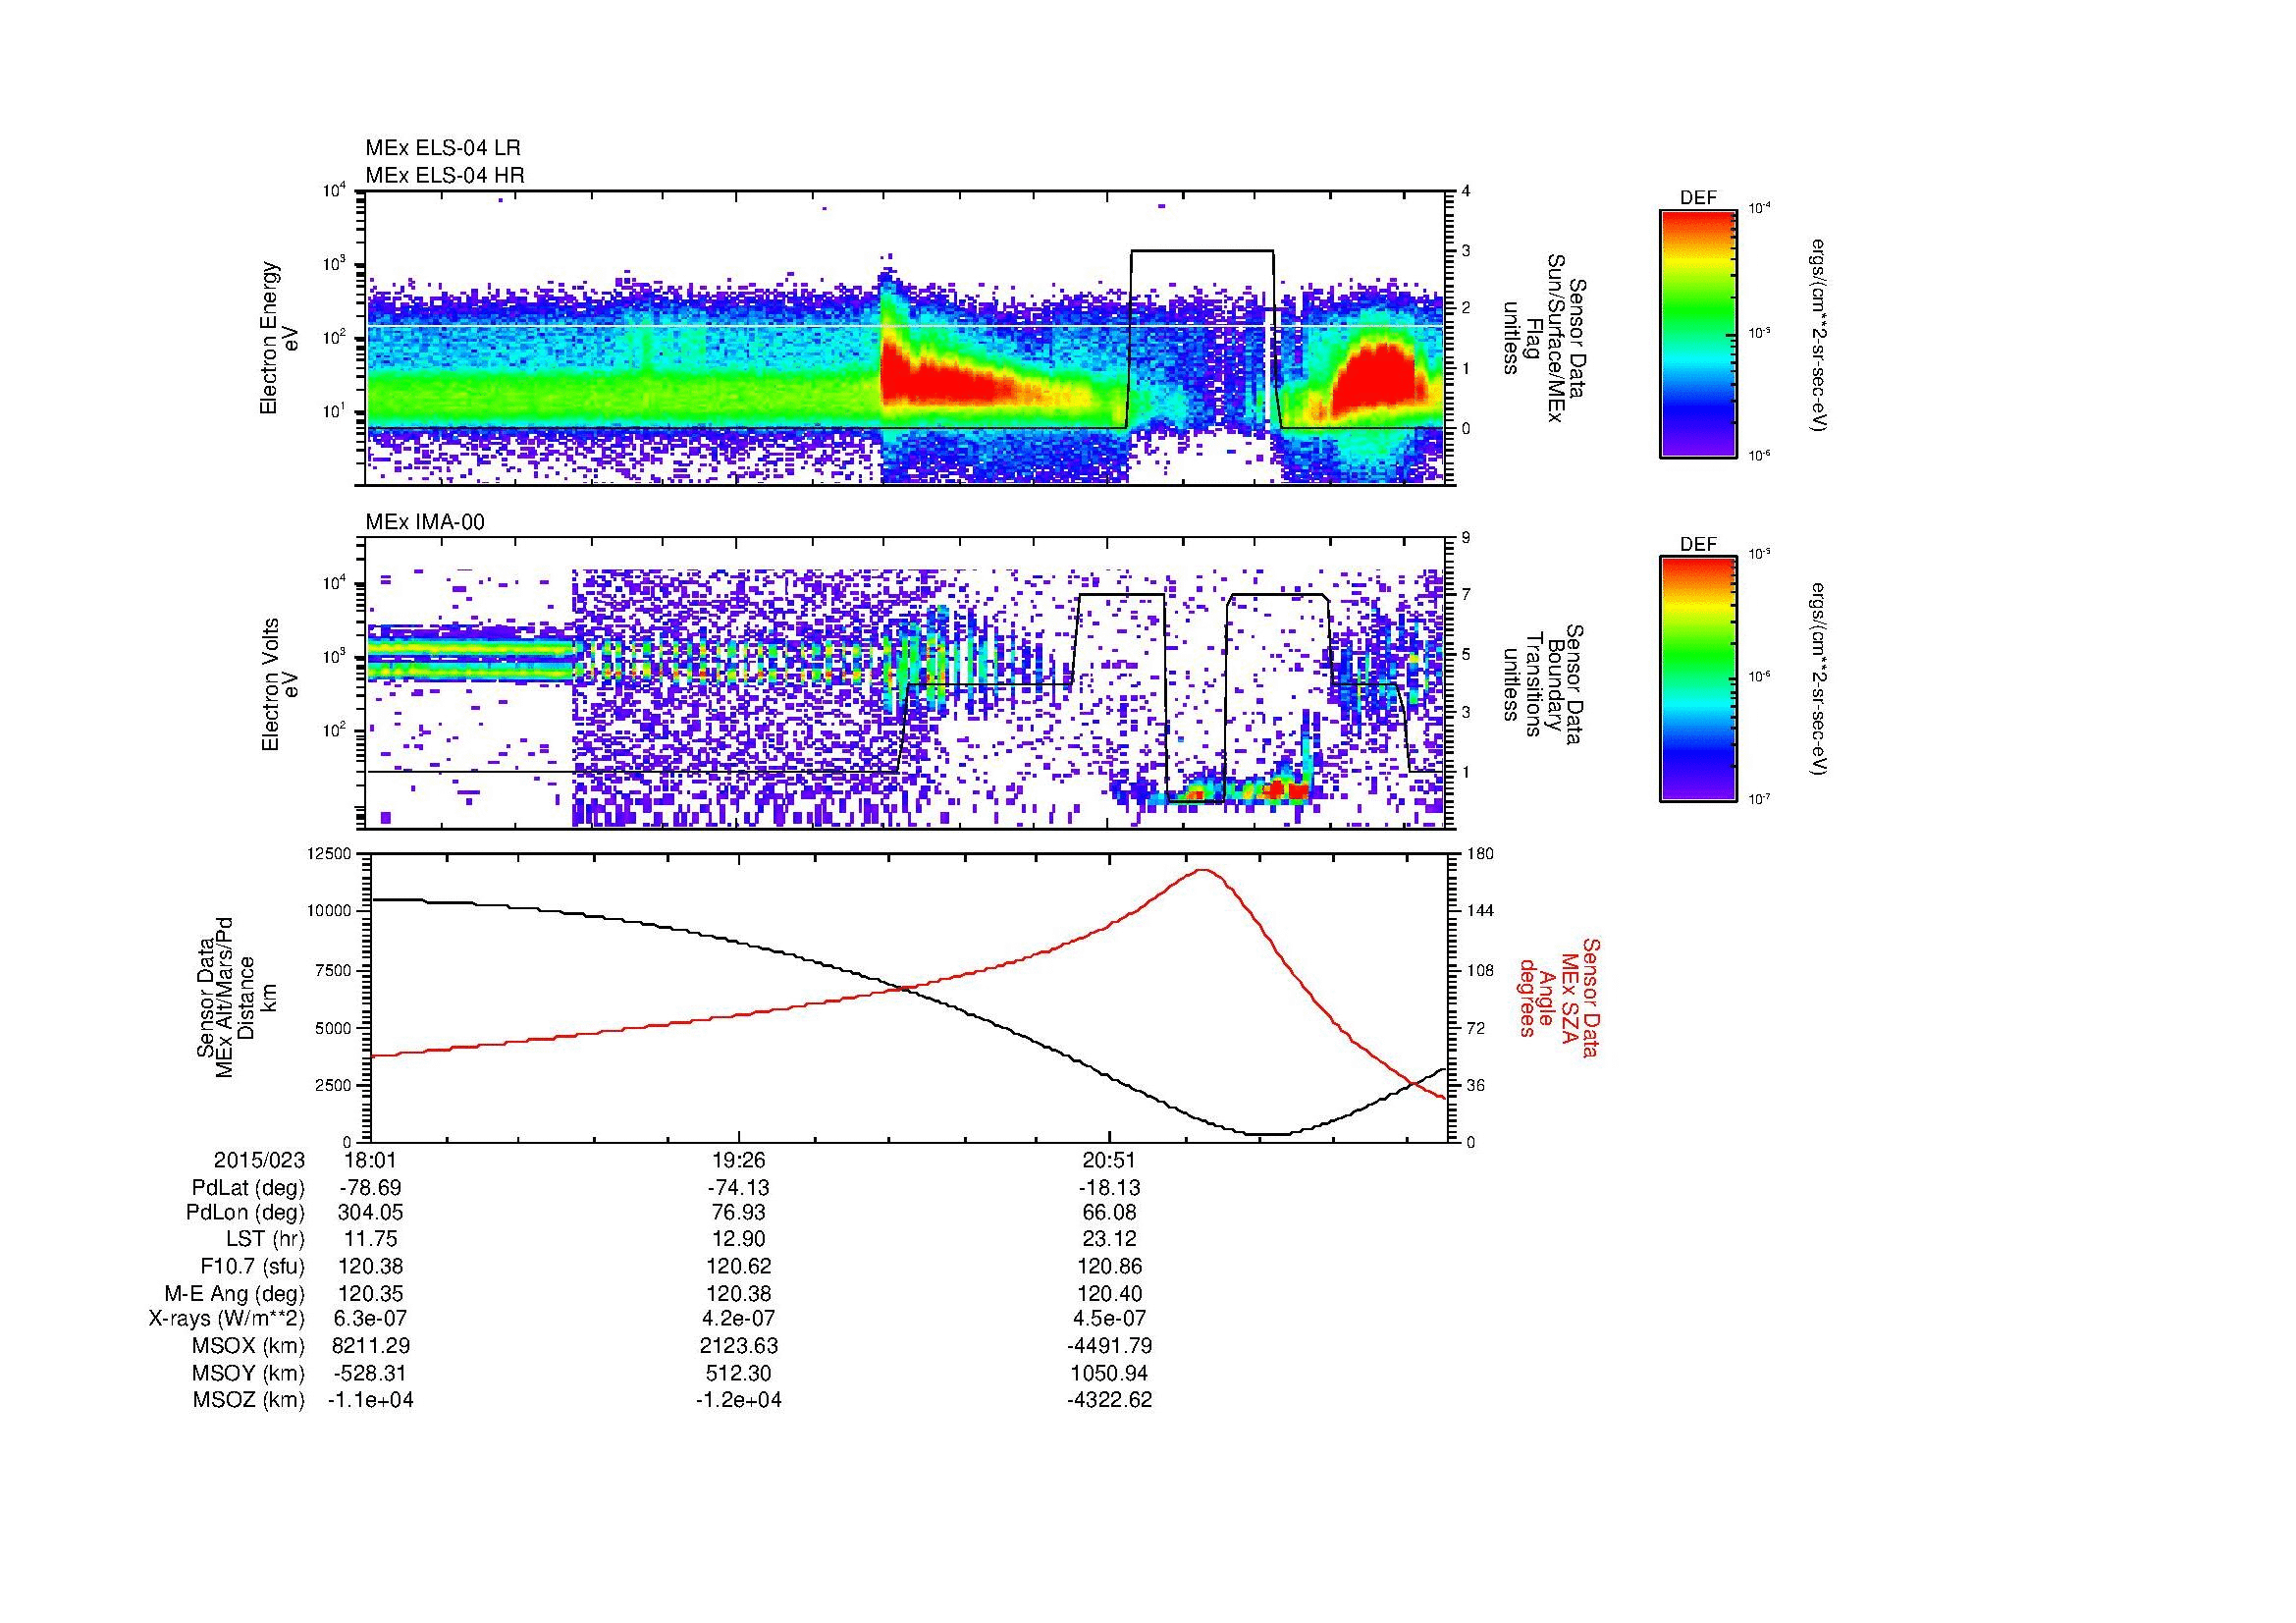Click the '144' SZA axis tick label

[x=1480, y=911]
